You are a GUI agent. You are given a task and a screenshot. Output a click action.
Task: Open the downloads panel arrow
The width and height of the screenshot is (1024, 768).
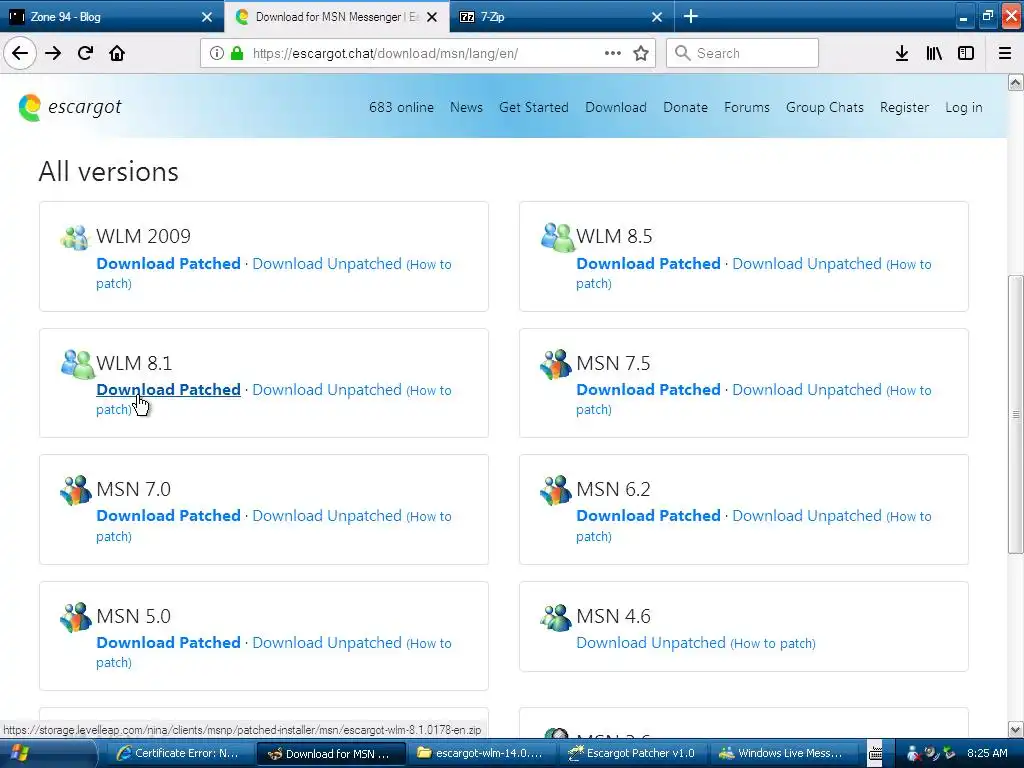coord(902,54)
